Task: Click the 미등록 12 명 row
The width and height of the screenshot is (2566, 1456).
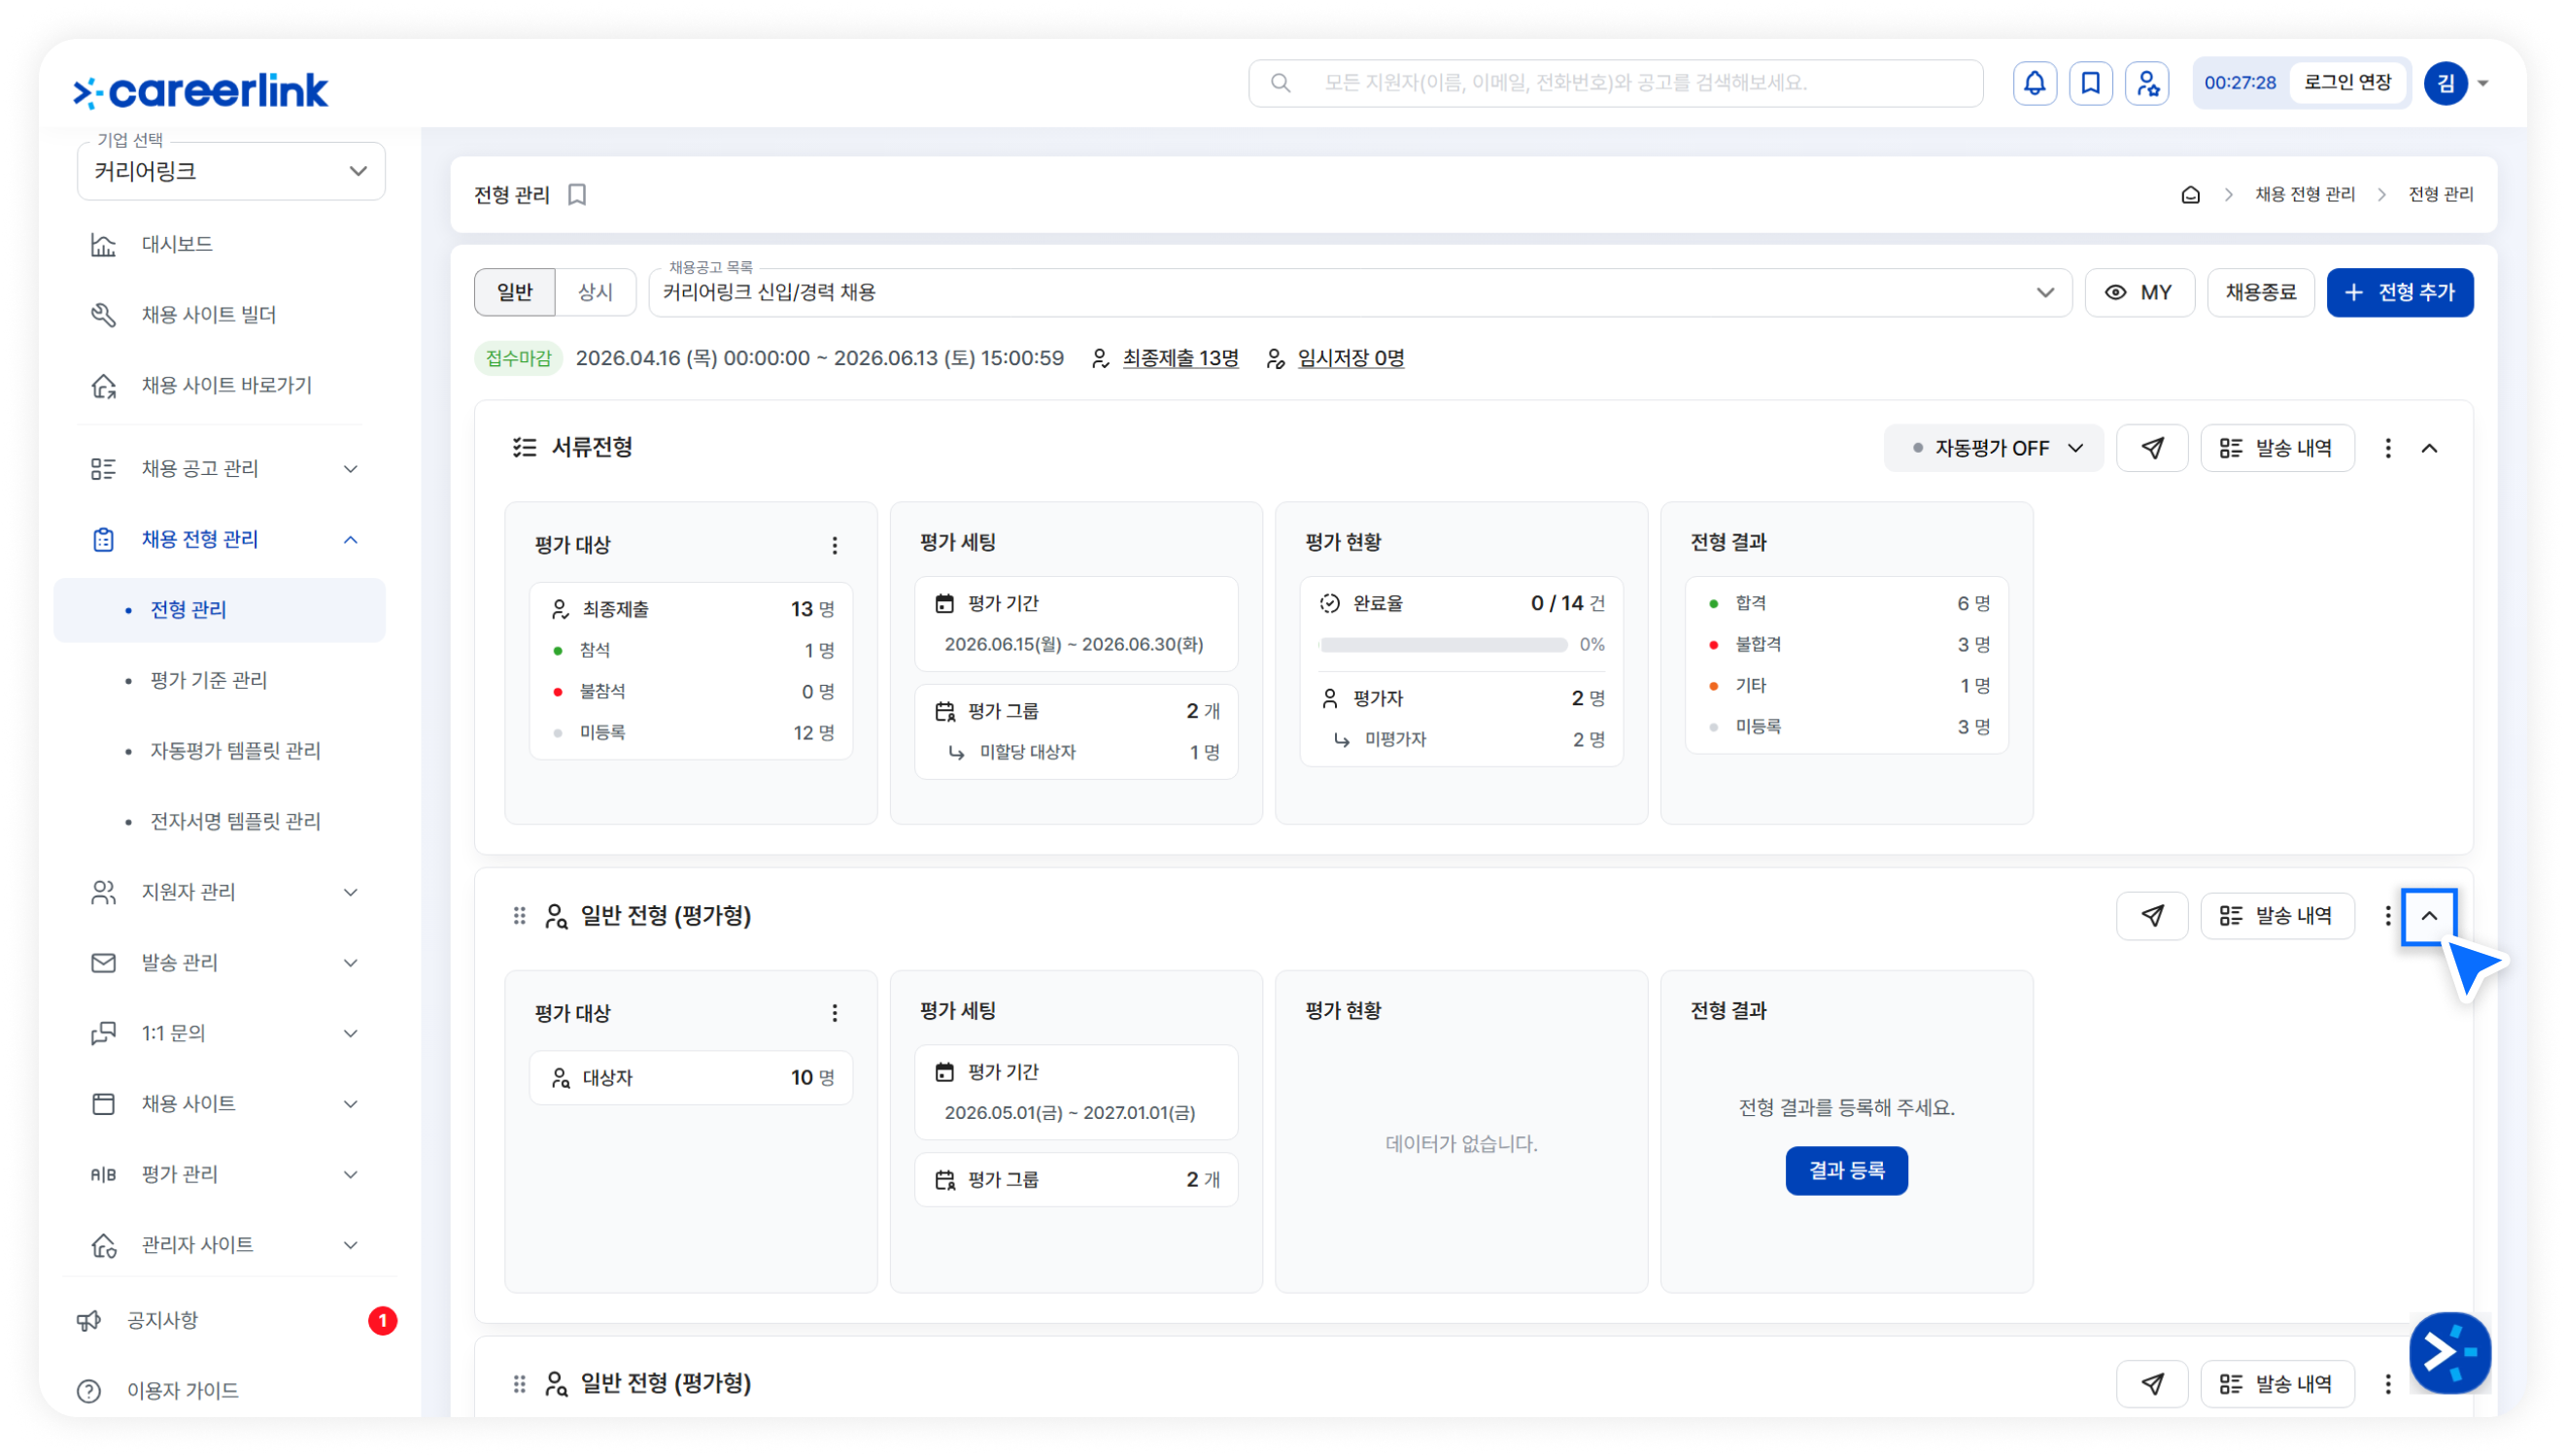Action: 691,733
